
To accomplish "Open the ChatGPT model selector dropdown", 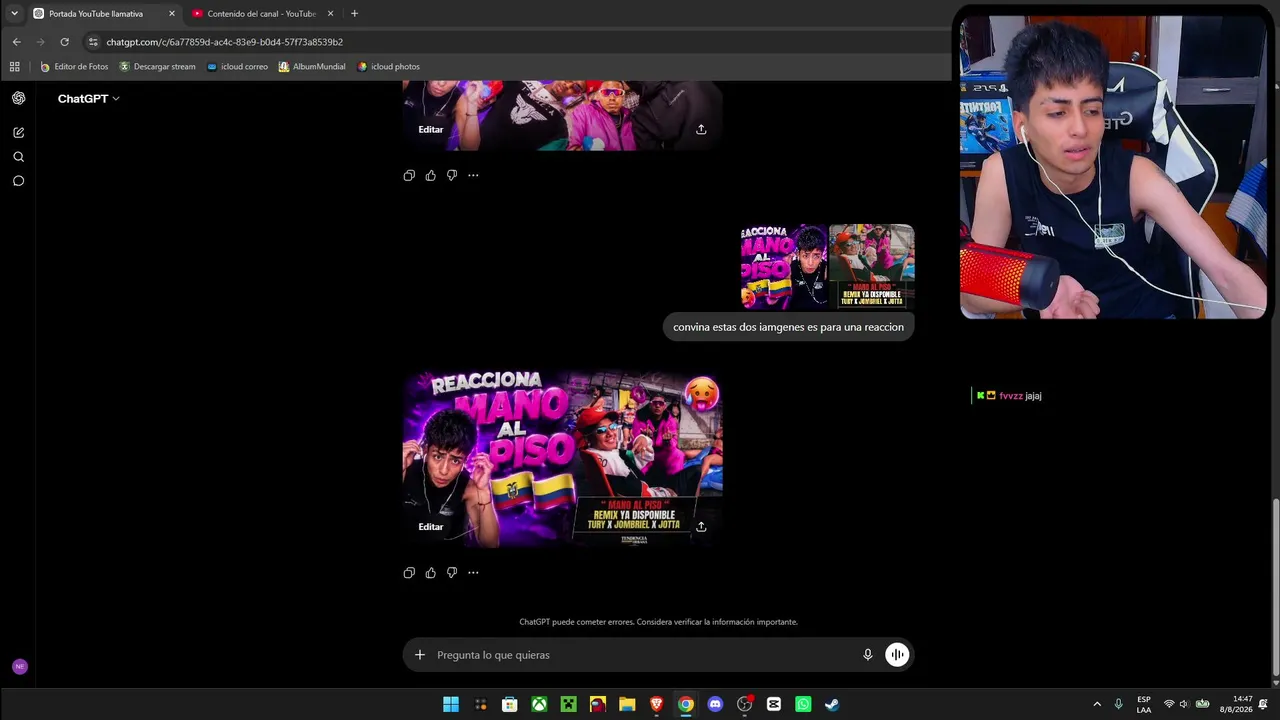I will point(88,99).
